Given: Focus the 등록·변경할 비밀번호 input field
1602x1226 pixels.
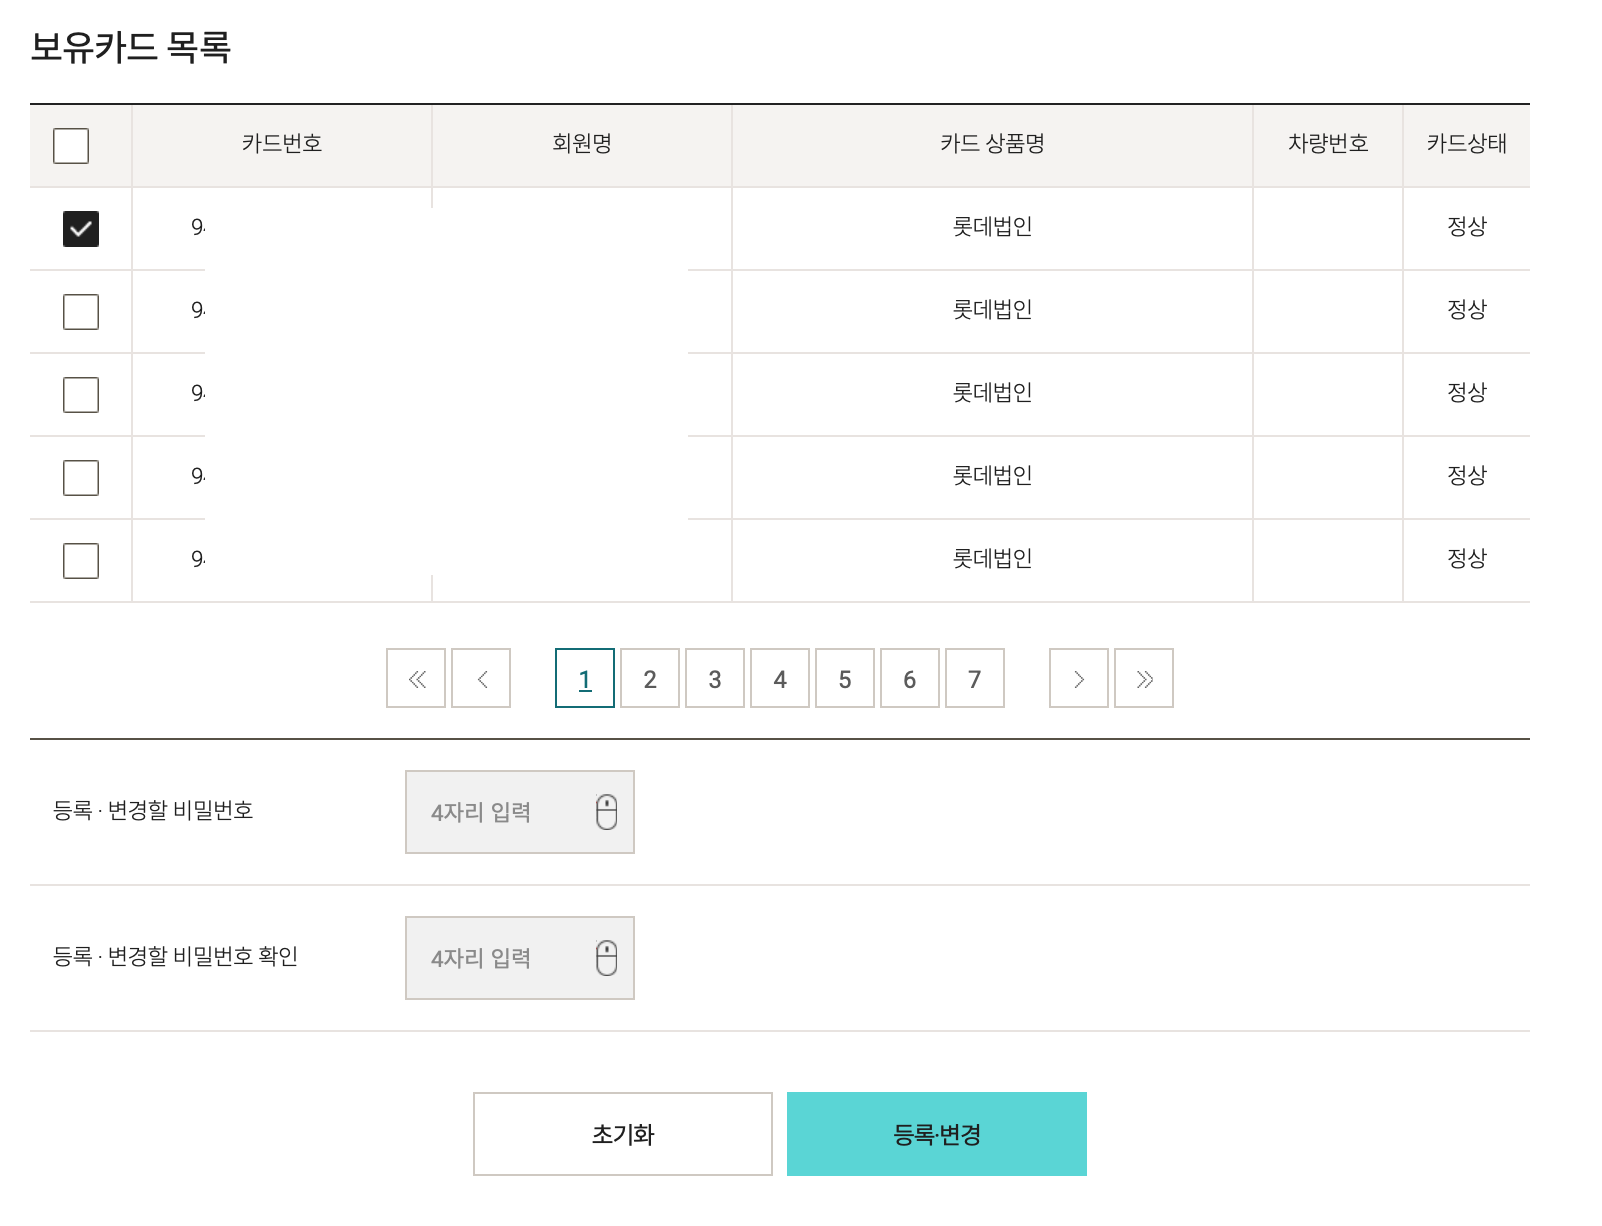Looking at the screenshot, I should pyautogui.click(x=520, y=812).
